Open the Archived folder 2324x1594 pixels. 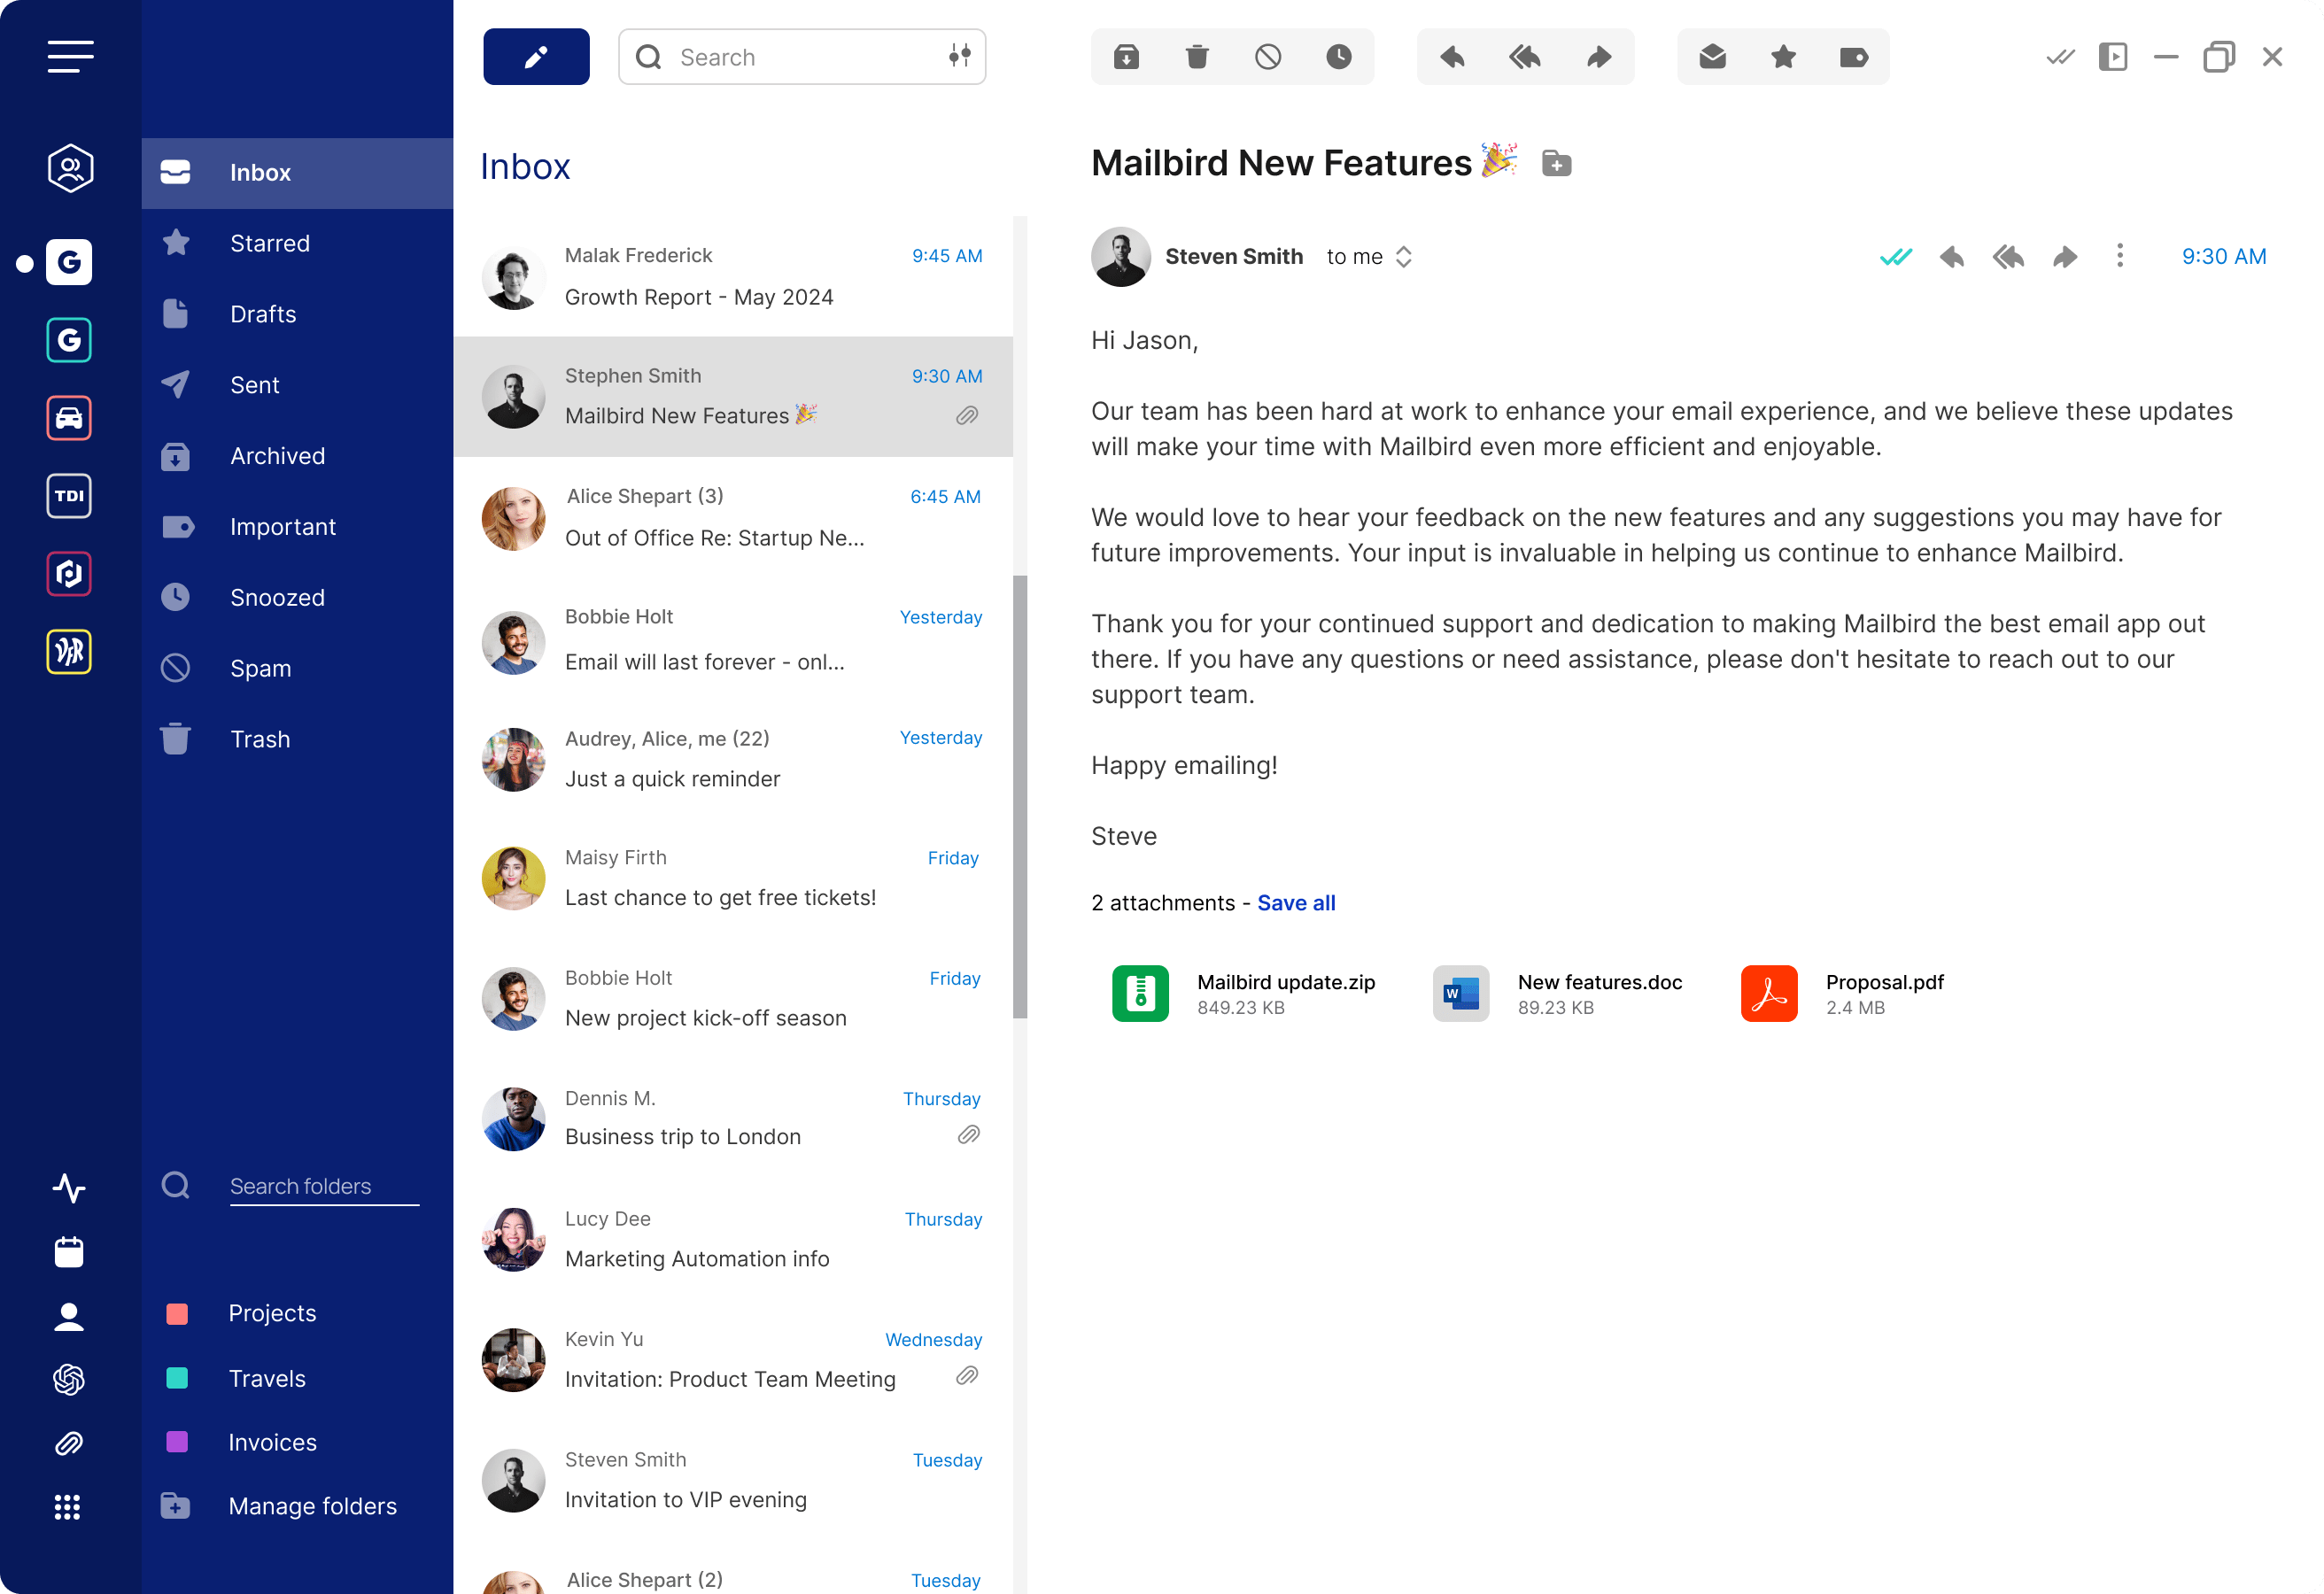(x=297, y=456)
